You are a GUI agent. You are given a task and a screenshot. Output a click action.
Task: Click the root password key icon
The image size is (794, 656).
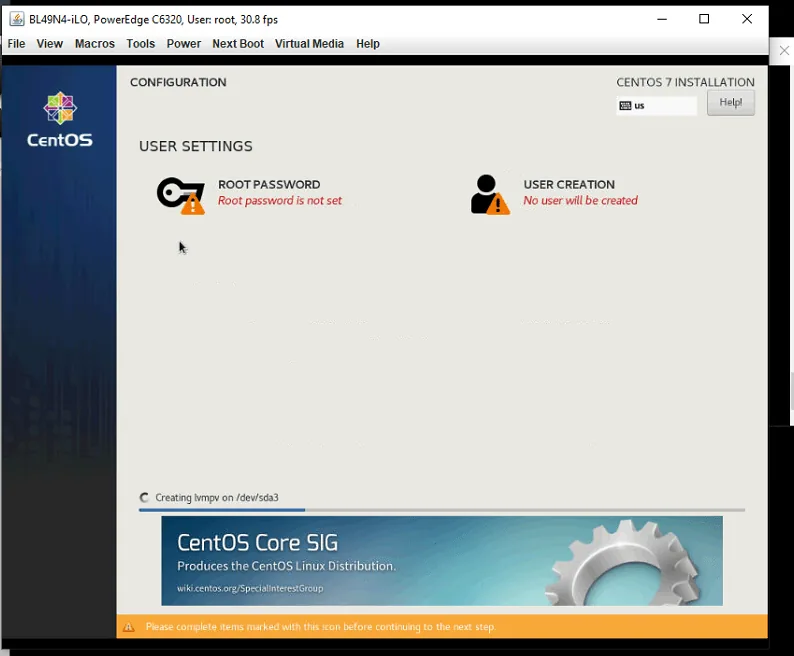click(181, 195)
